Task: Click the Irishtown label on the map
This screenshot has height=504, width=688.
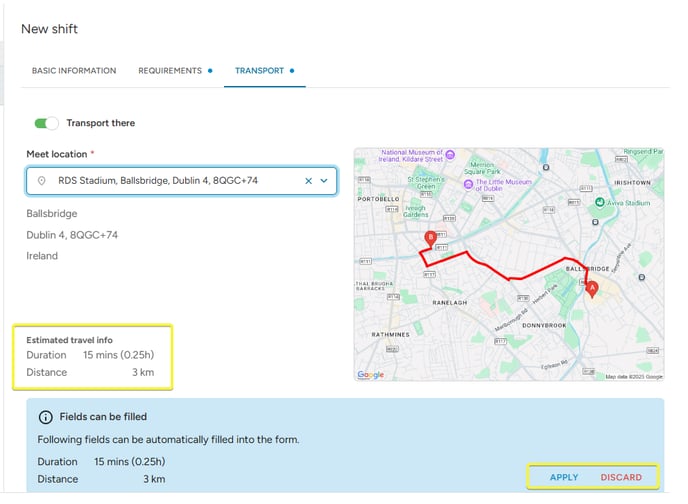Action: coord(632,182)
